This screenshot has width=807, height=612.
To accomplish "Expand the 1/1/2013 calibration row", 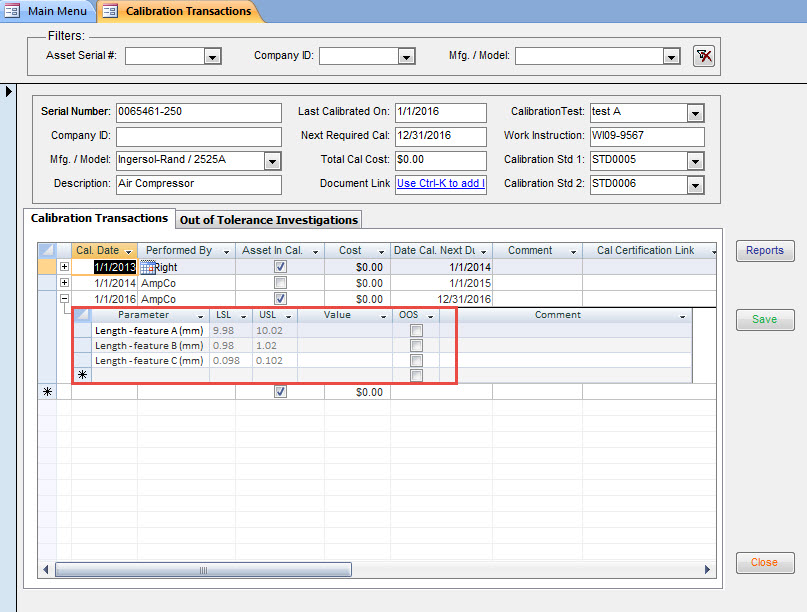I will click(65, 267).
